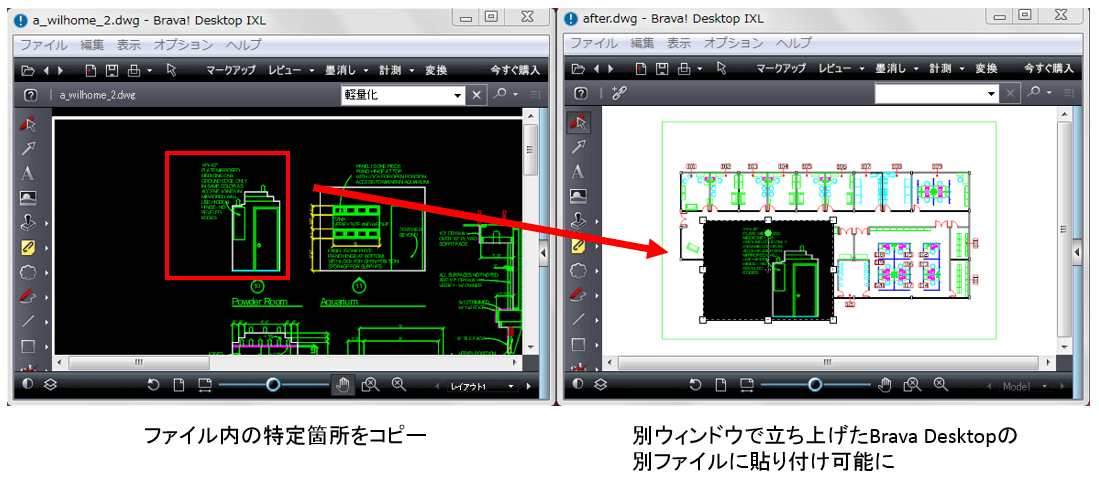
Task: Toggle pan hand tool in a_wilhome_2.dwg window
Action: (x=343, y=384)
